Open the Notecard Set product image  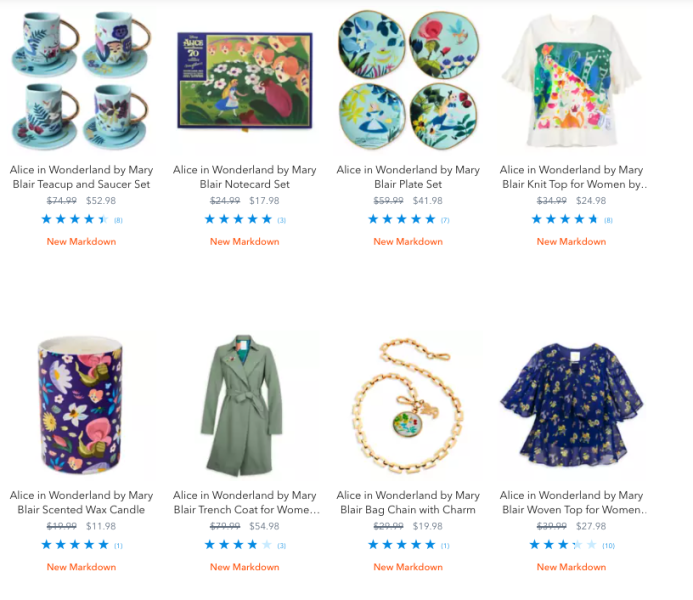(245, 81)
